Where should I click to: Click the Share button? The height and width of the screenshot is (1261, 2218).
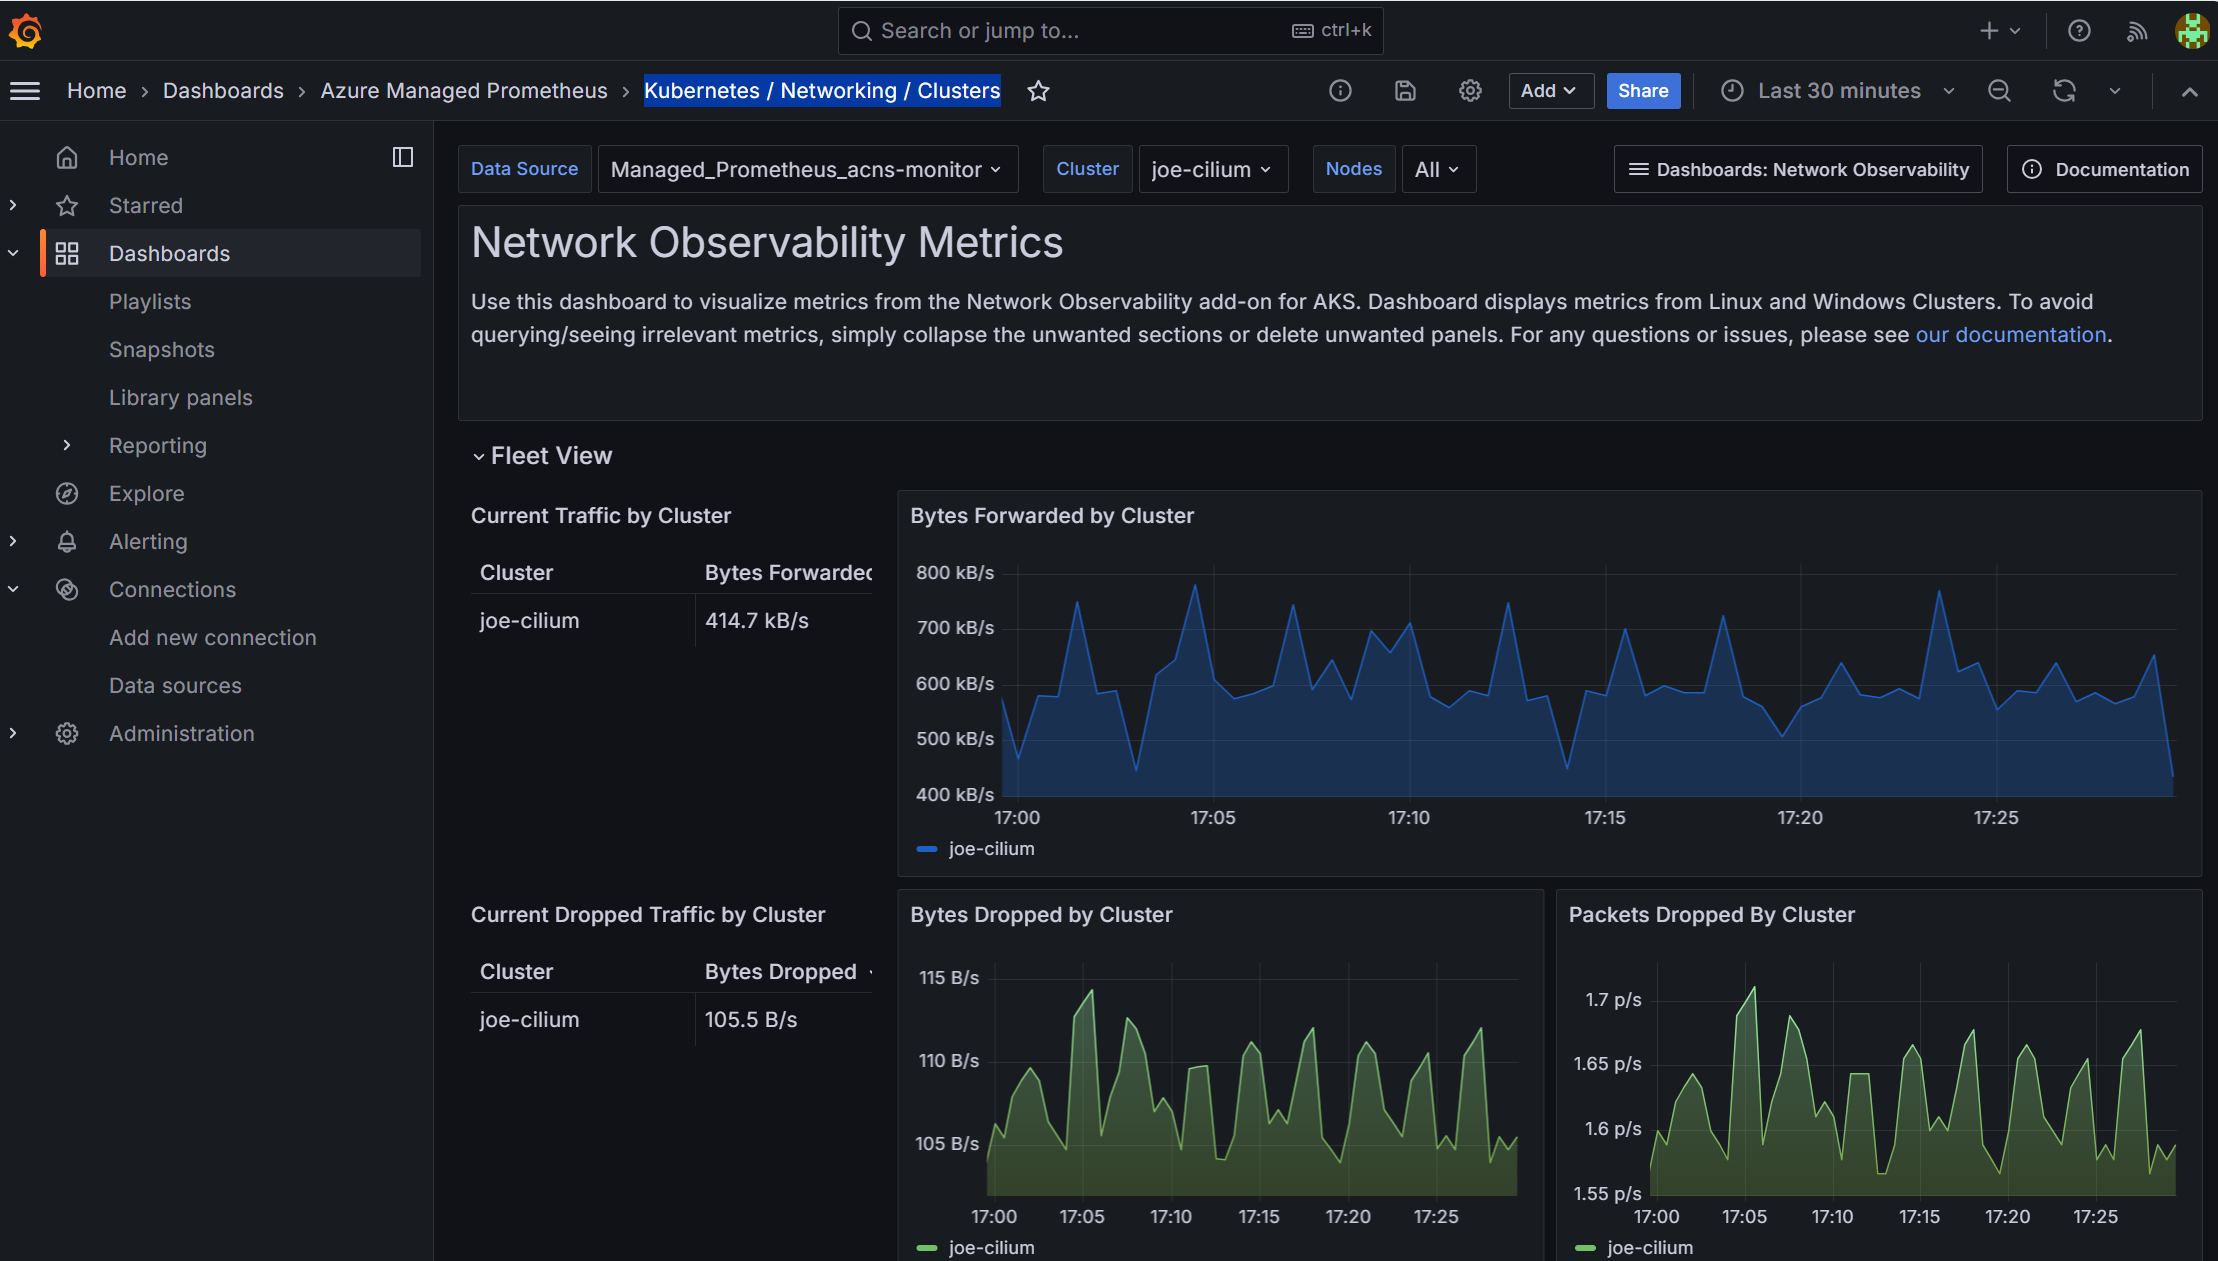[x=1643, y=91]
